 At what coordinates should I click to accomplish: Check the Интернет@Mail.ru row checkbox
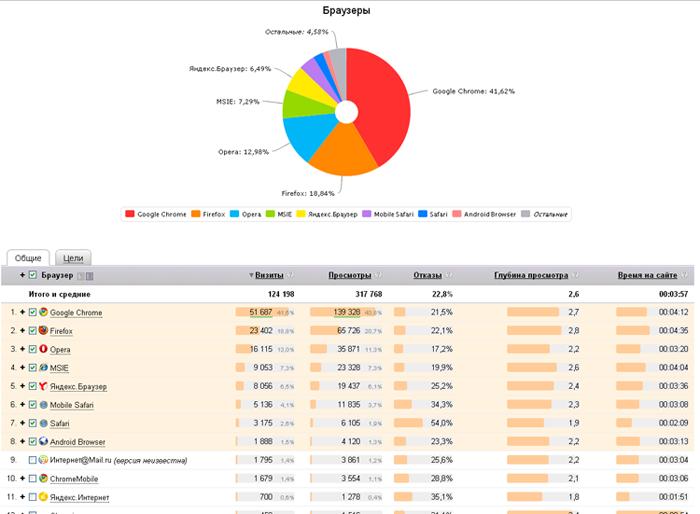(x=32, y=460)
